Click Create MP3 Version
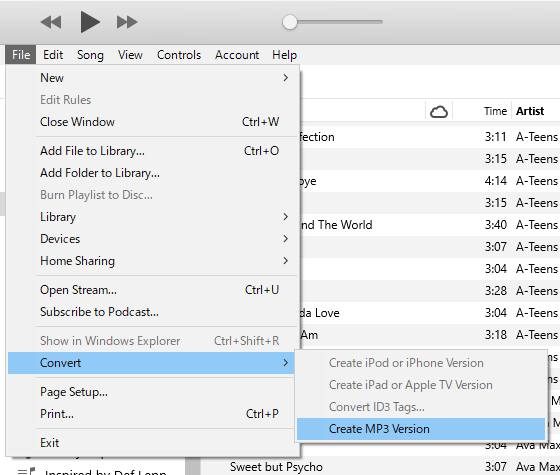The height and width of the screenshot is (475, 560). pyautogui.click(x=421, y=429)
